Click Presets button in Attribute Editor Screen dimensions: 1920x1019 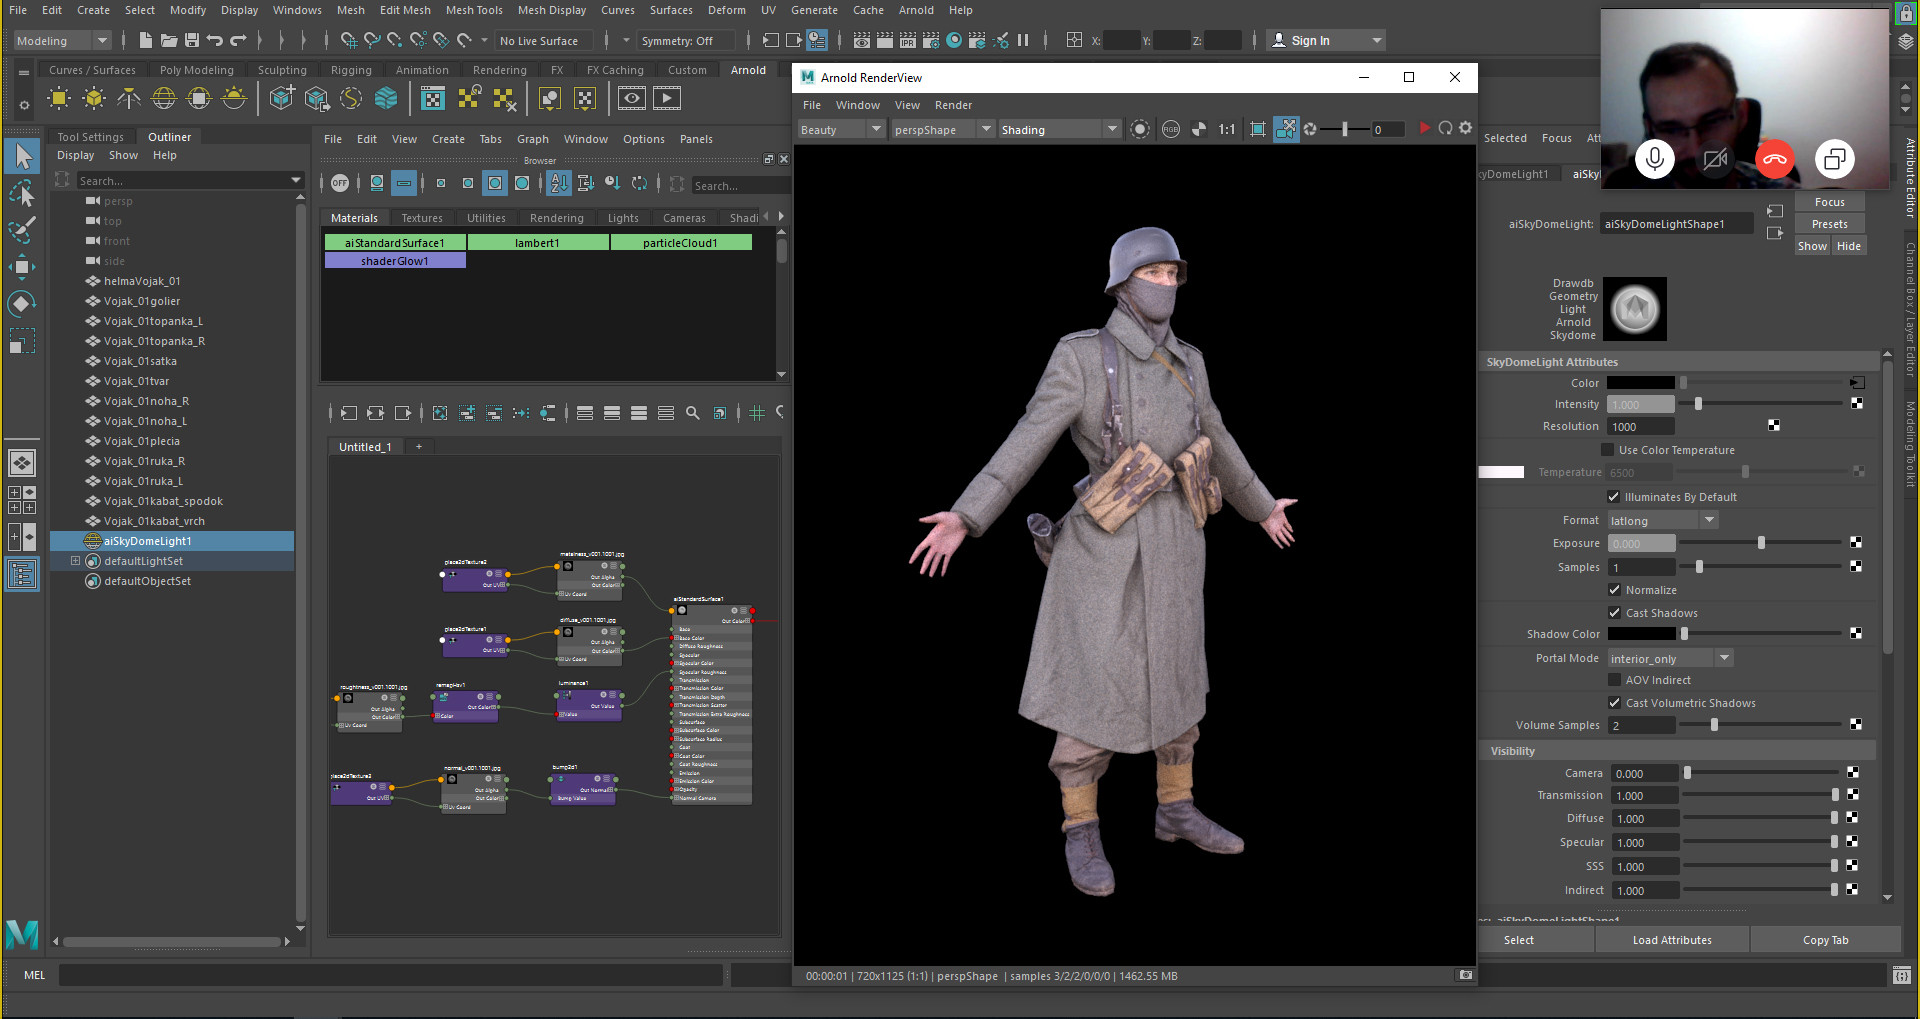click(1829, 224)
